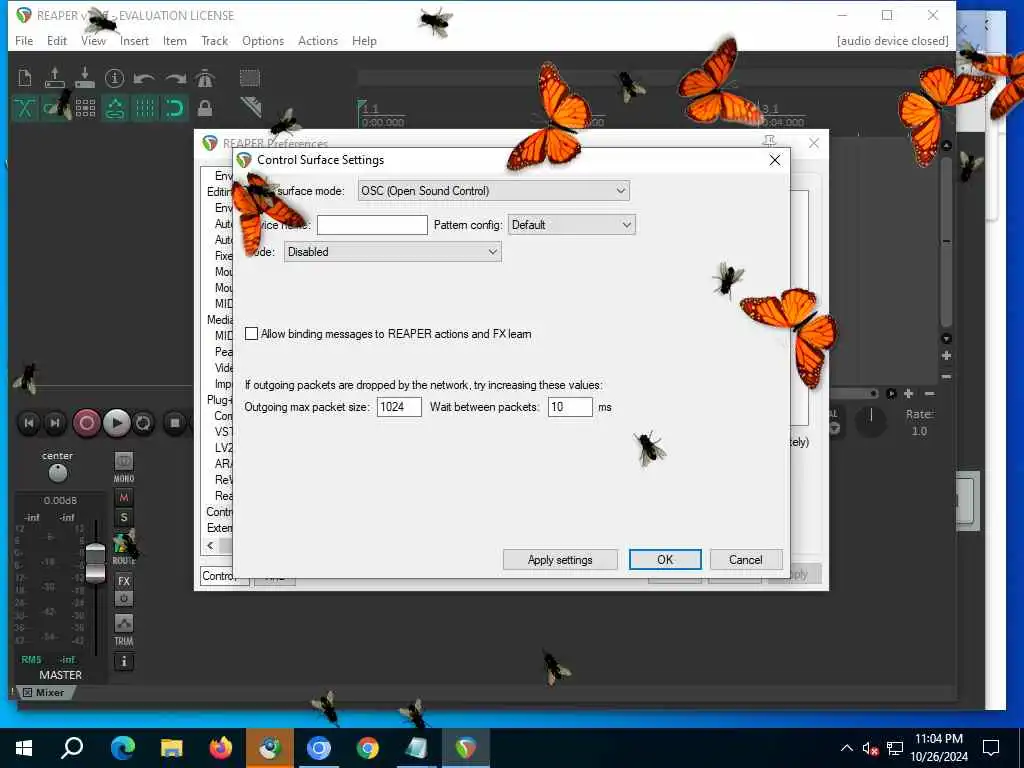Viewport: 1024px width, 768px height.
Task: Toggle ripple editing icon
Action: [x=115, y=108]
